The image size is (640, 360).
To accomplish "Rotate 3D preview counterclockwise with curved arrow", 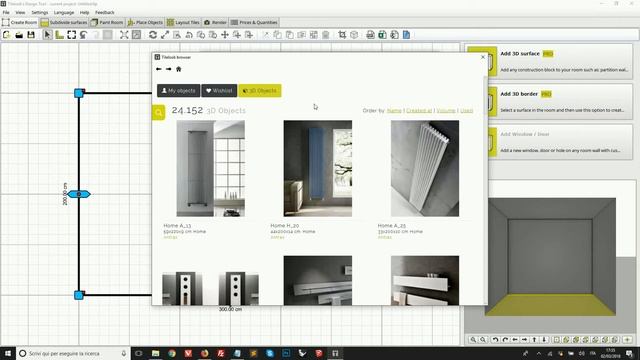I will (x=495, y=340).
